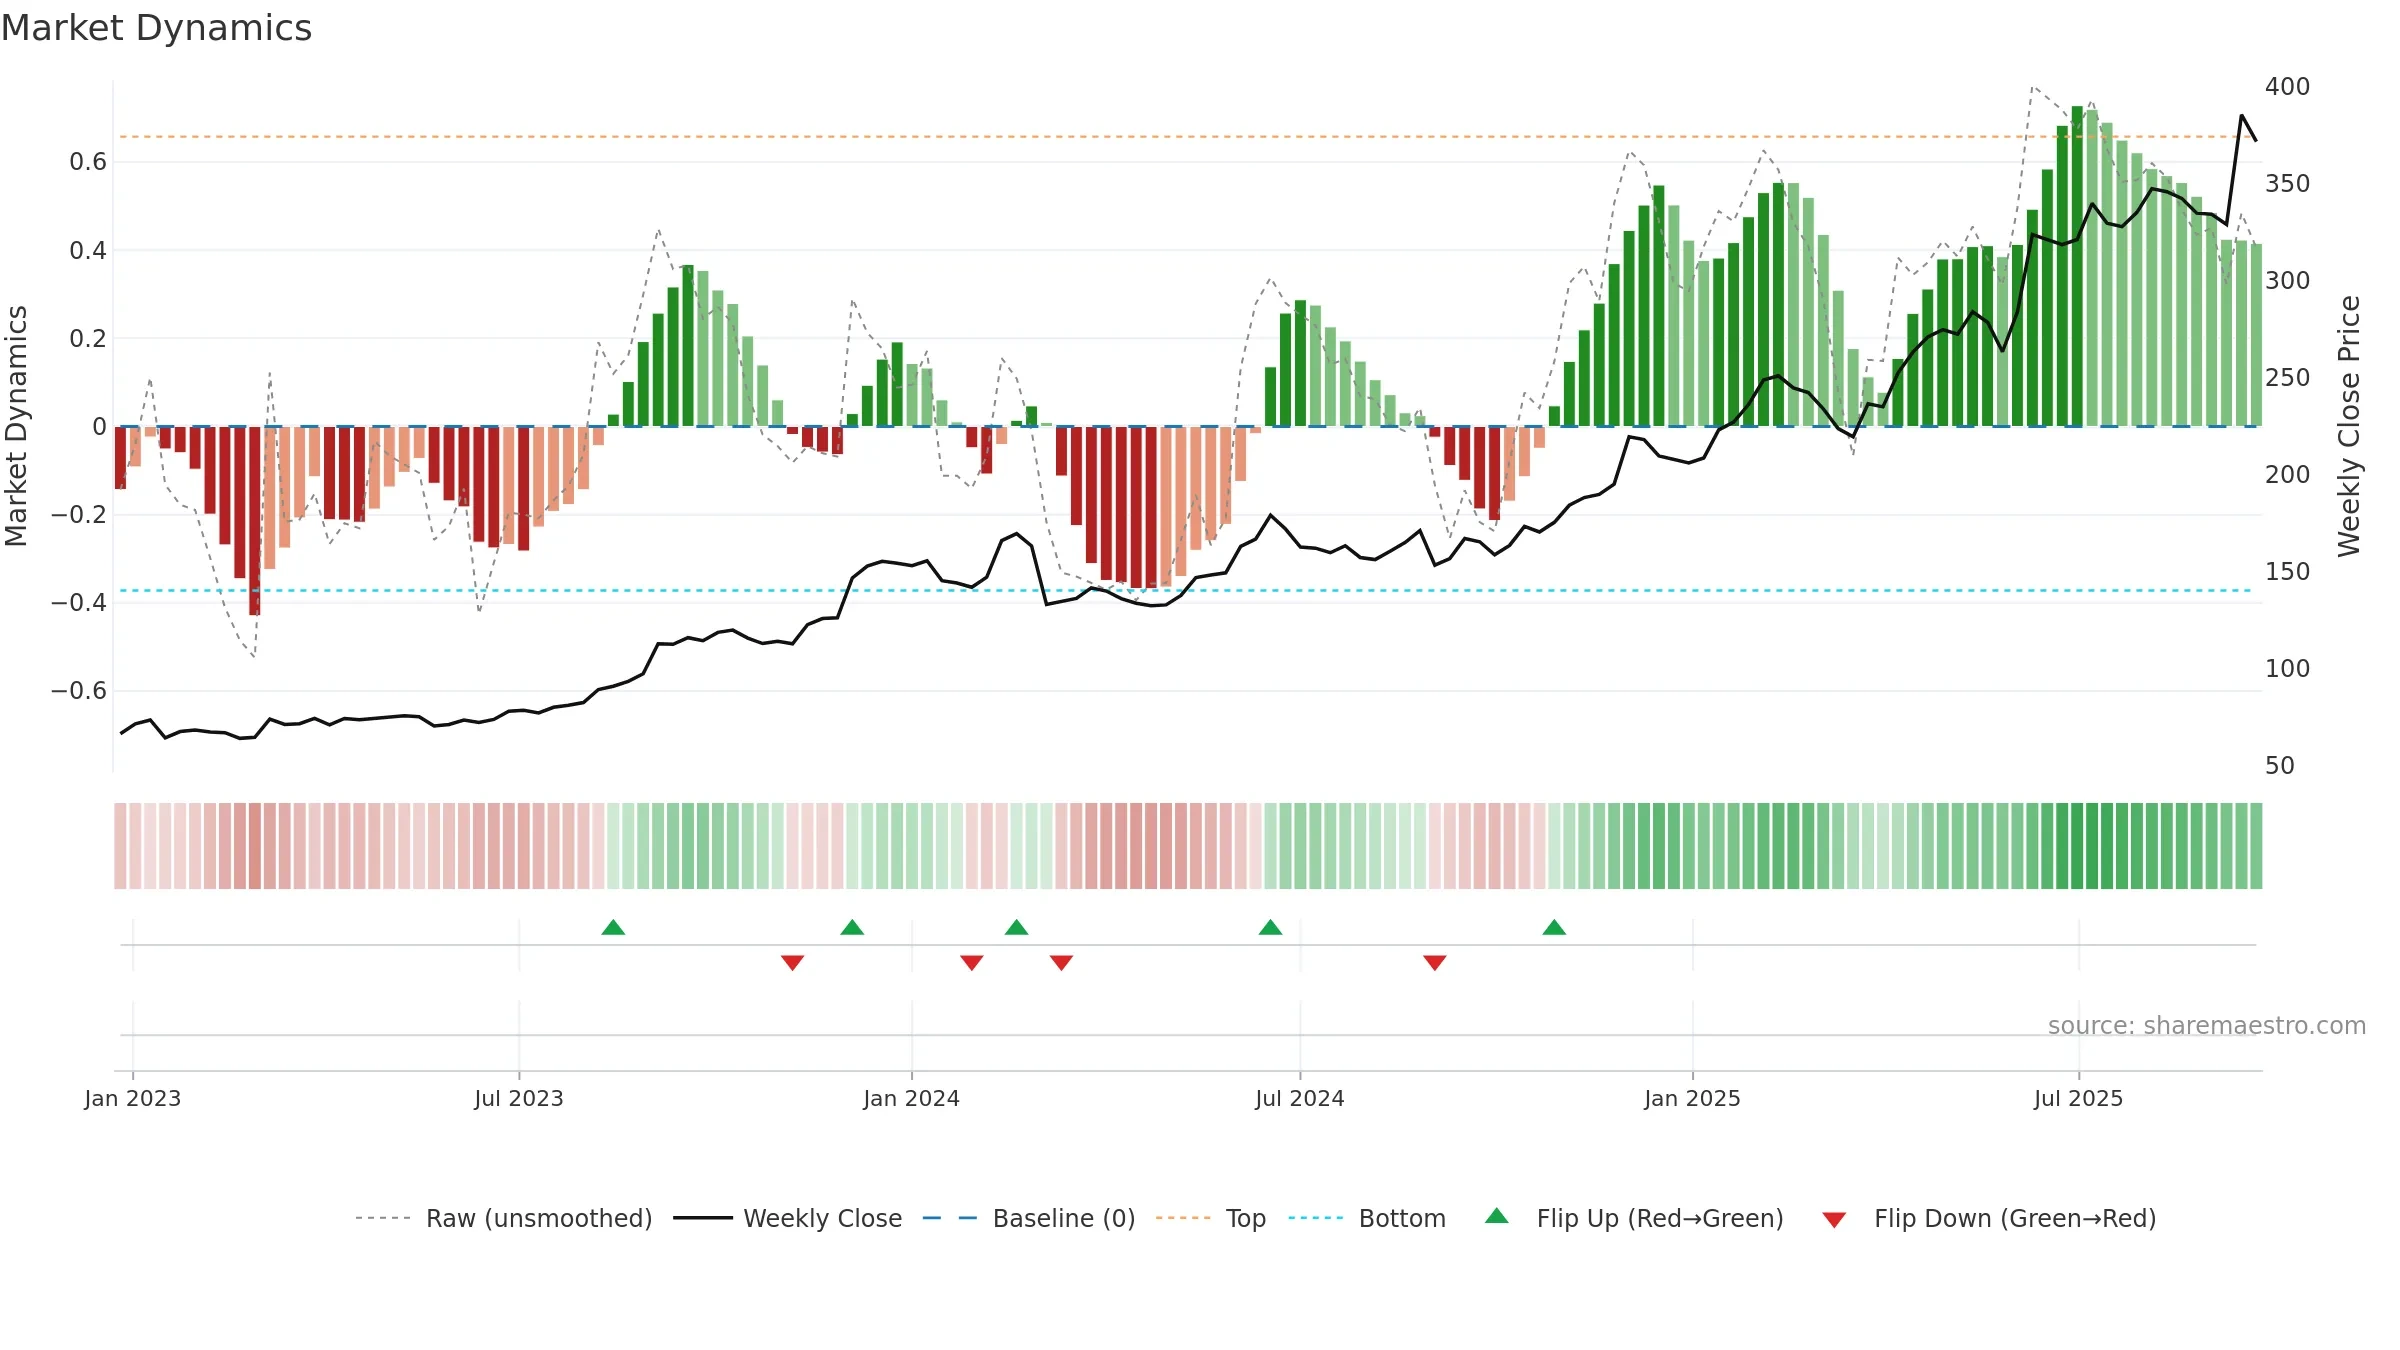2400x1350 pixels.
Task: Click the 200 price axis tick
Action: click(2287, 475)
